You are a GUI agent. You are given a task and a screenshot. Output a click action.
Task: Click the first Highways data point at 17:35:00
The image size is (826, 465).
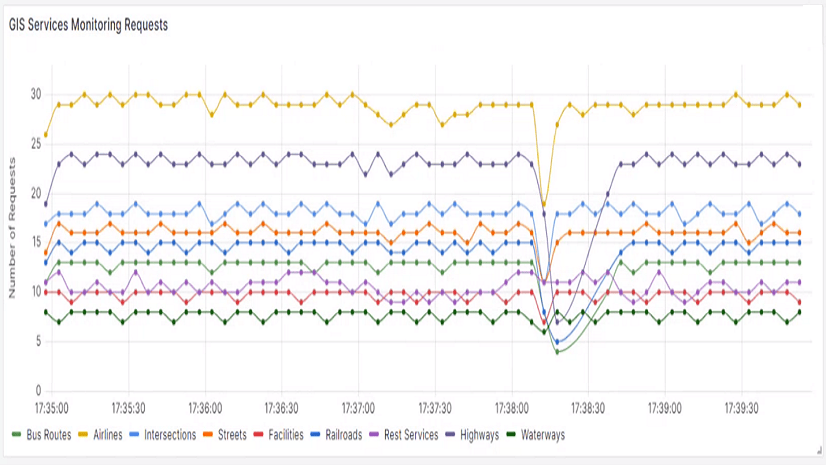[x=46, y=203]
